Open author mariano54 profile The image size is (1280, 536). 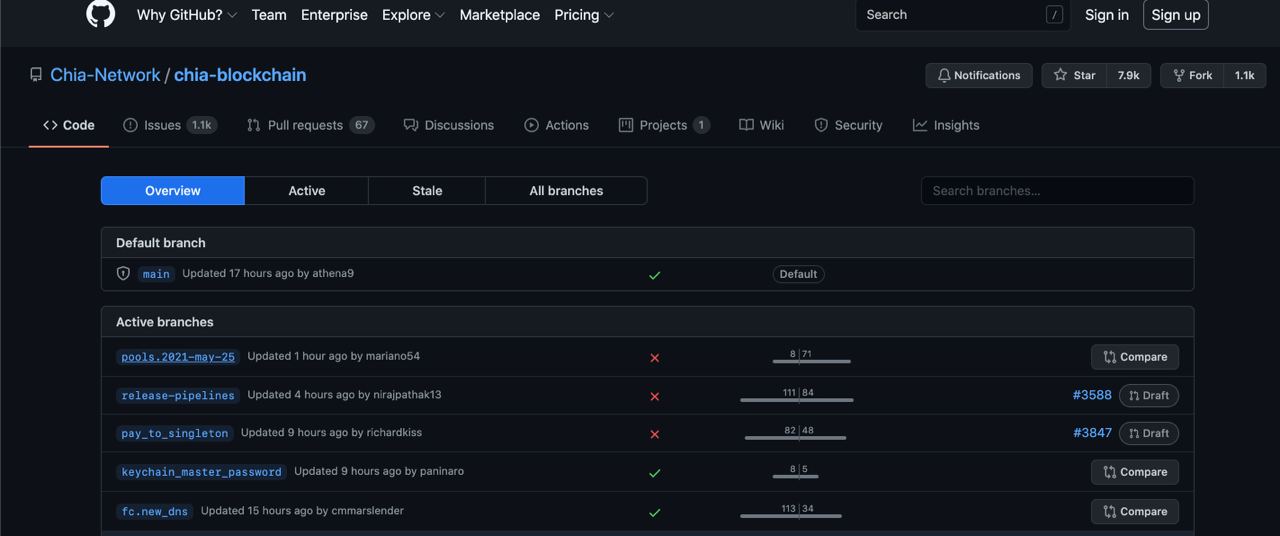coord(393,356)
